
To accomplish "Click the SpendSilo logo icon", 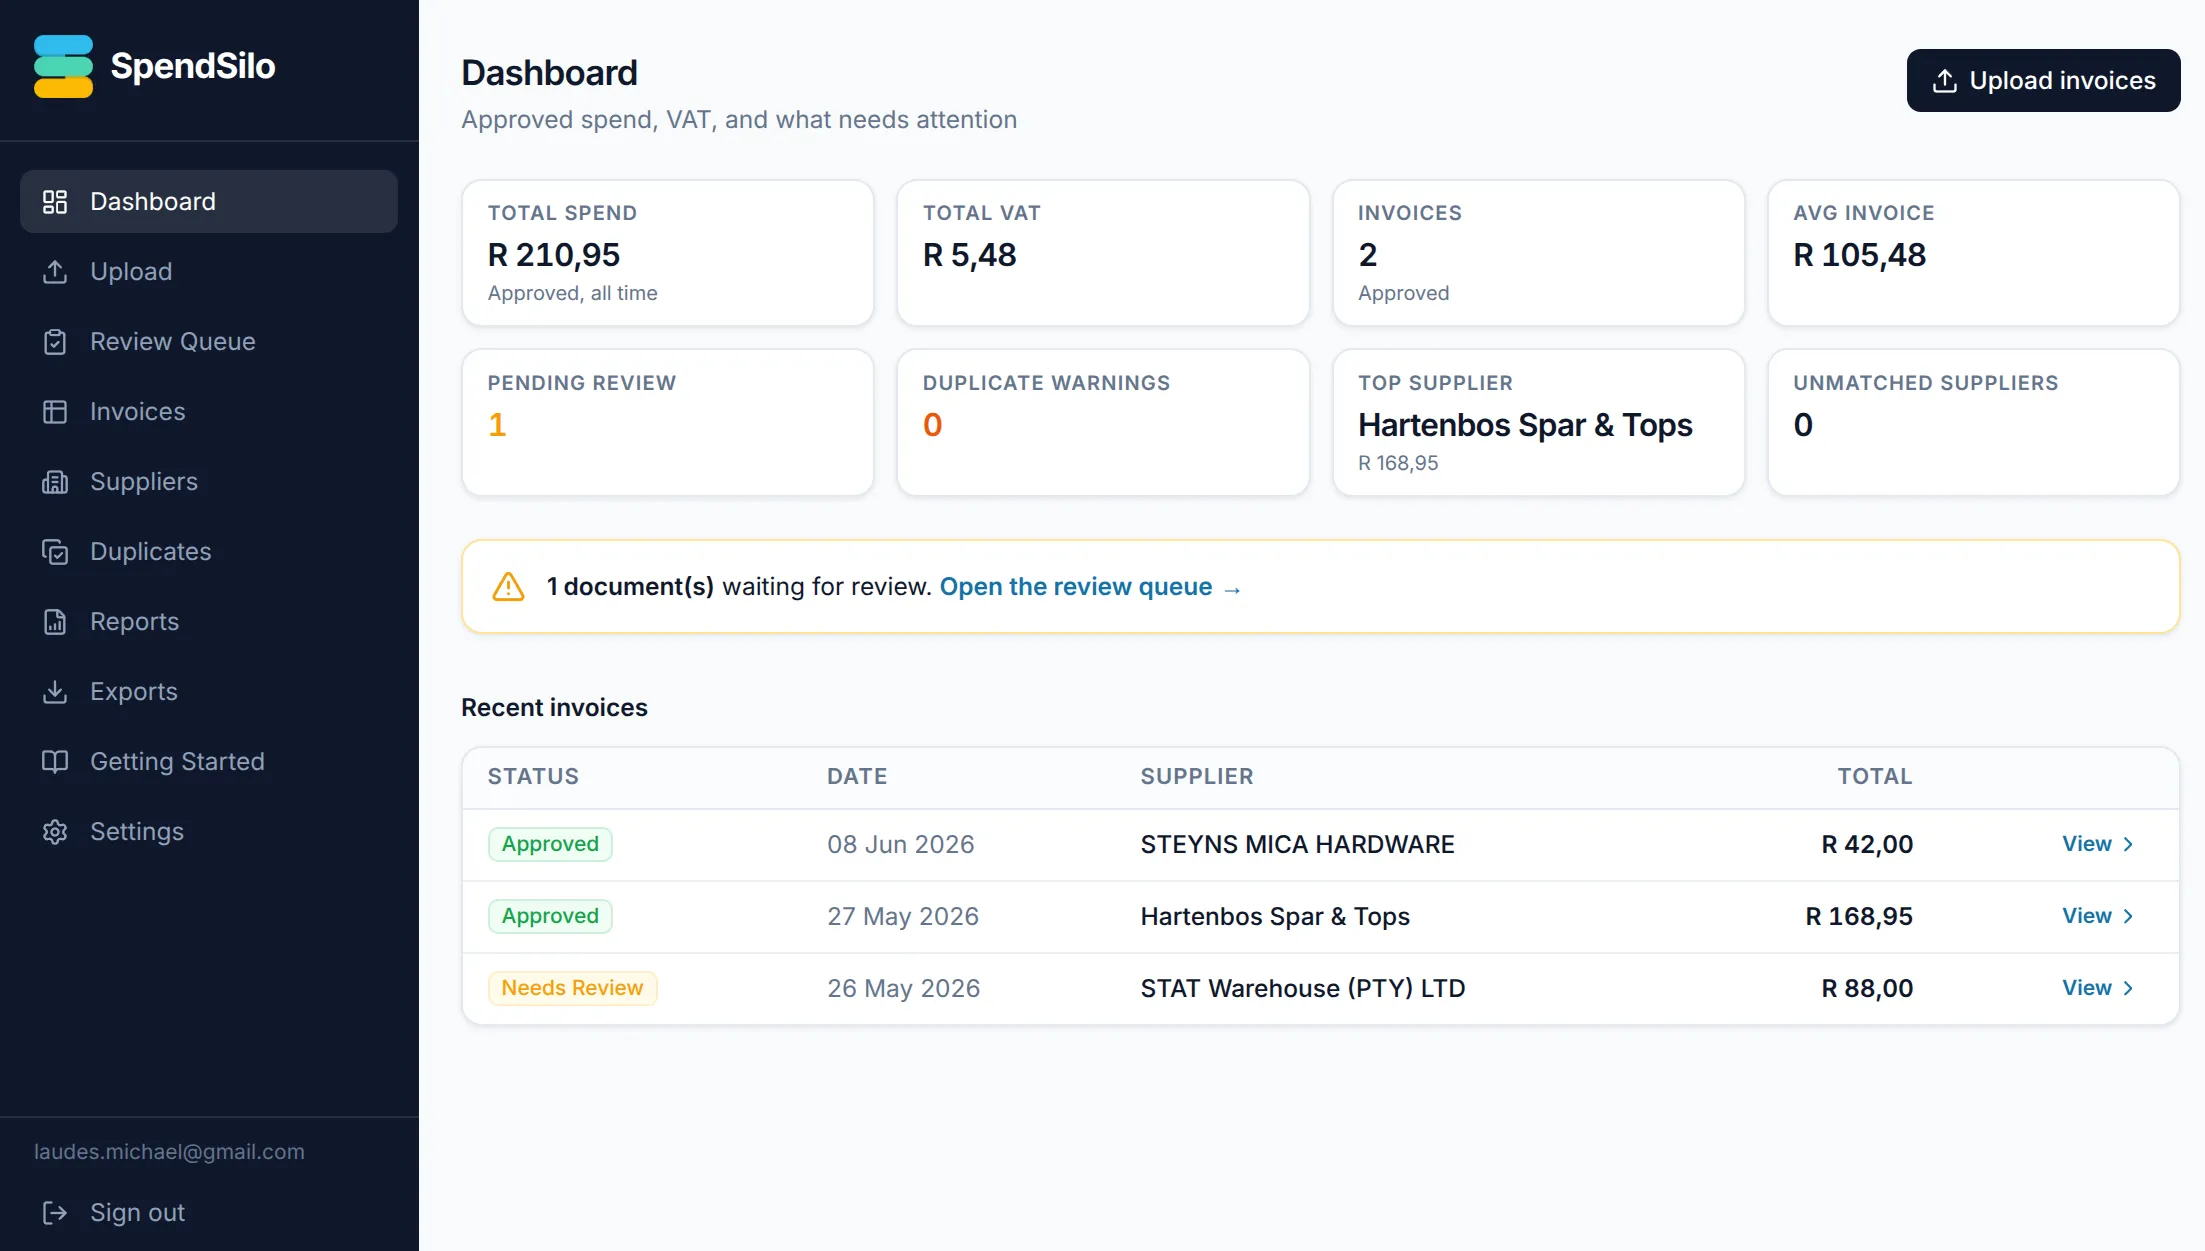I will [63, 66].
